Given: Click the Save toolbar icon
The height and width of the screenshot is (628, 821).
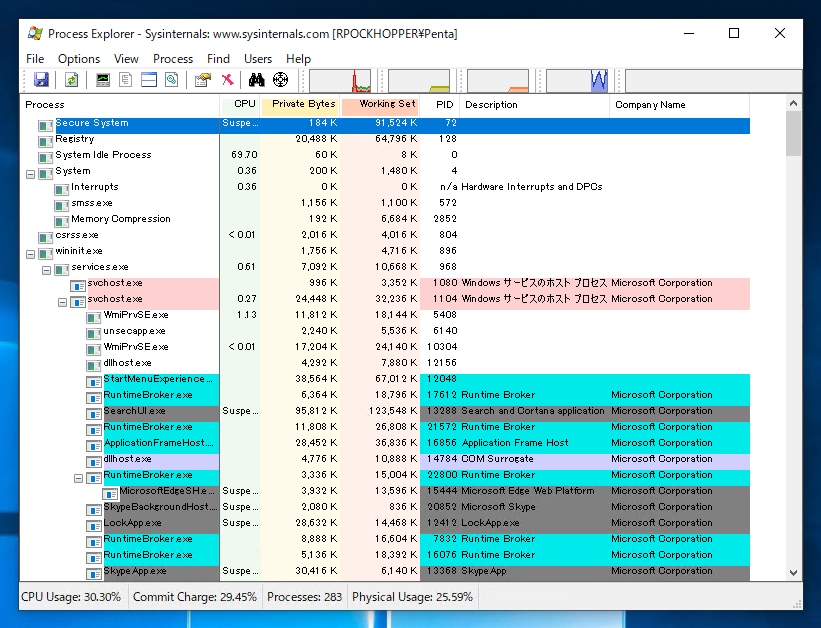Looking at the screenshot, I should tap(41, 79).
